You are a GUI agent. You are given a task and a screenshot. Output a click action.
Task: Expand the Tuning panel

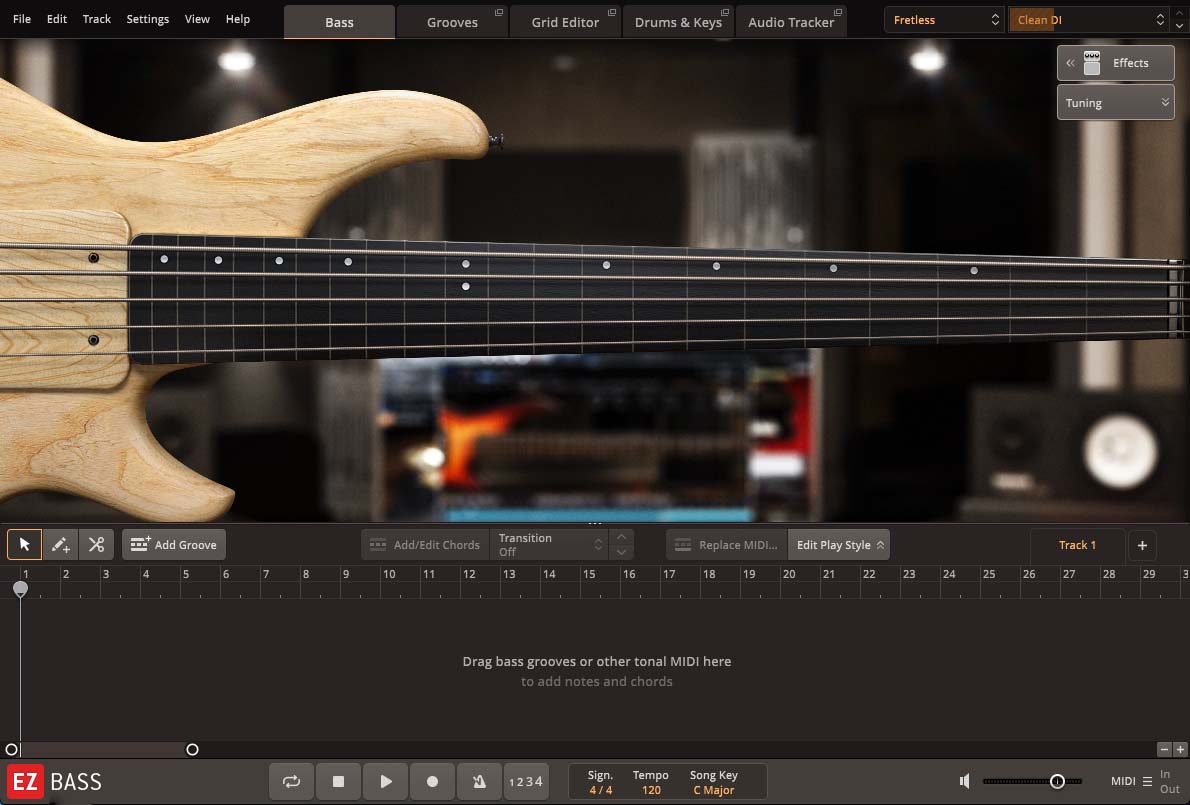coord(1114,101)
